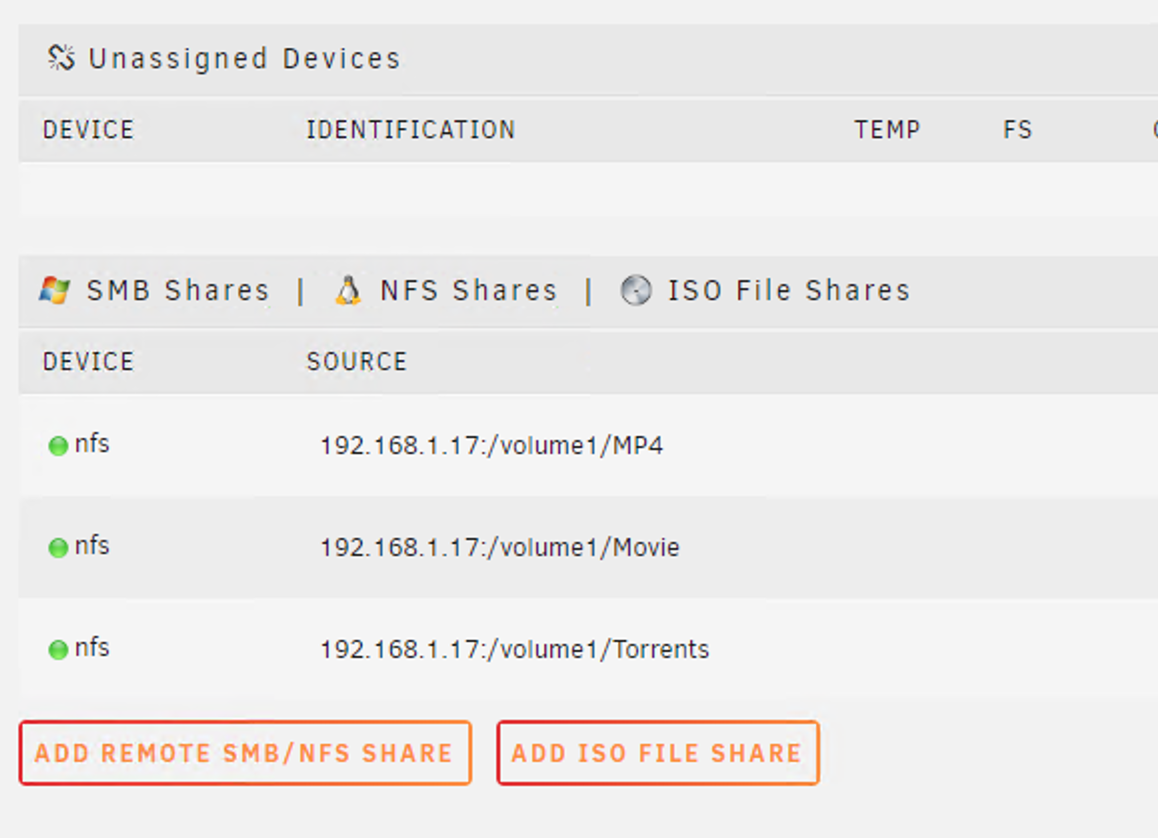The image size is (1158, 838).
Task: Select the SMB Shares heading
Action: click(178, 291)
